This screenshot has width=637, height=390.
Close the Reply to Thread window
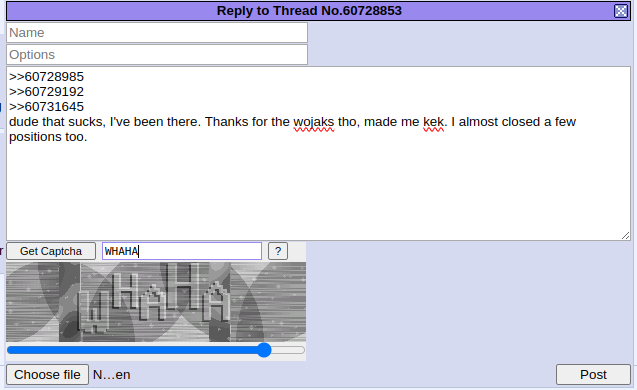click(621, 11)
